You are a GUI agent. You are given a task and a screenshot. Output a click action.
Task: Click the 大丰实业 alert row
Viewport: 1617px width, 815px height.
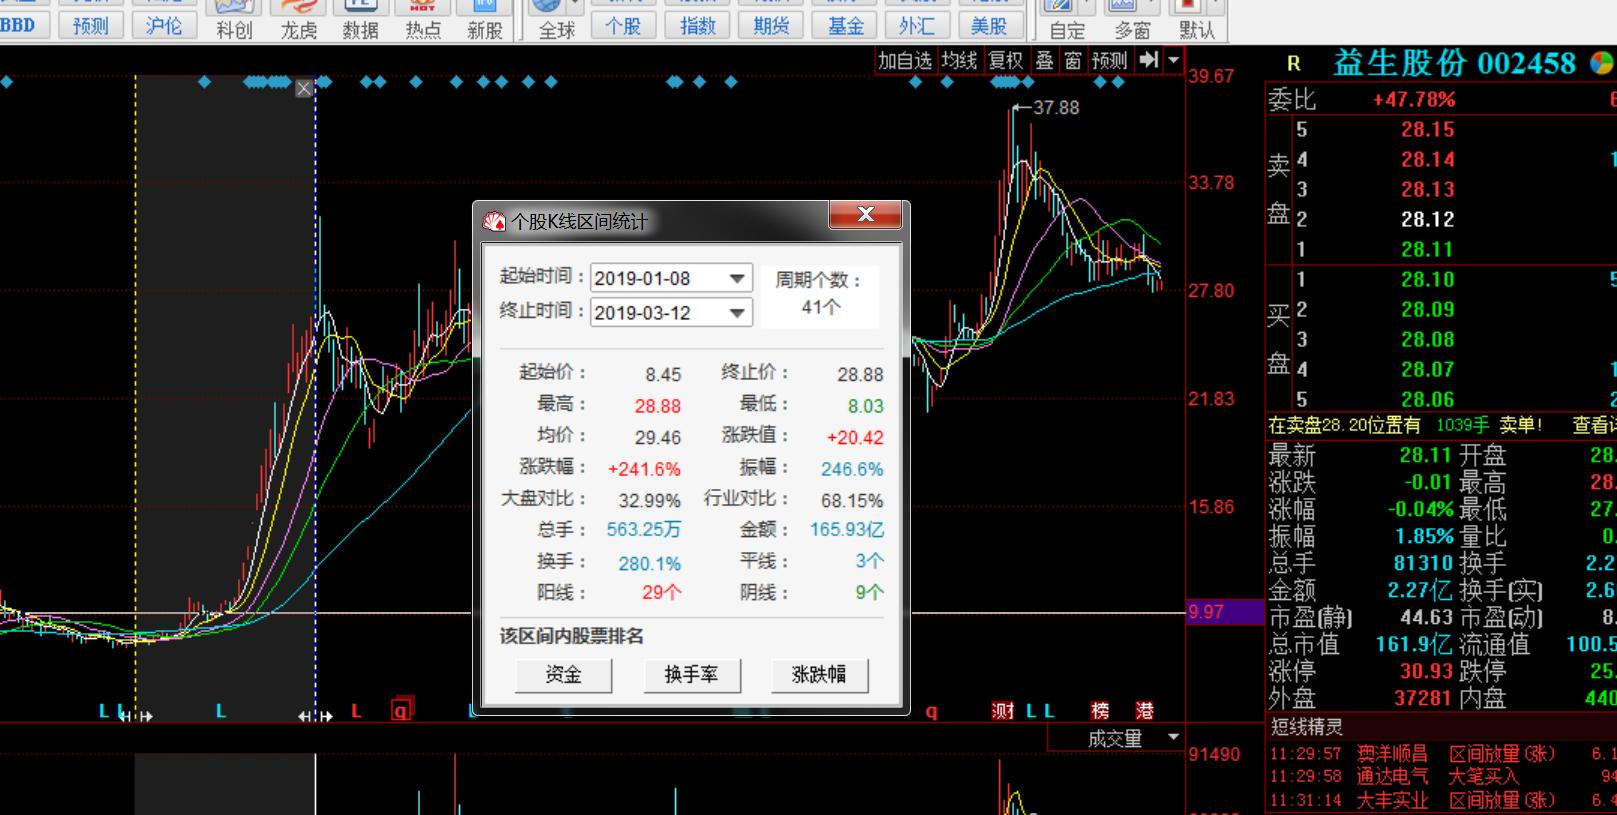1442,800
